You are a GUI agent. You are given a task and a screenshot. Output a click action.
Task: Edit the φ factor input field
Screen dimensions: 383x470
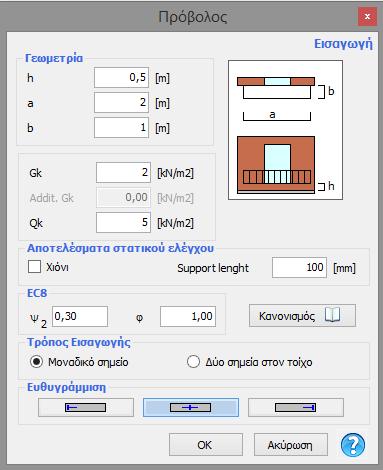[x=188, y=316]
